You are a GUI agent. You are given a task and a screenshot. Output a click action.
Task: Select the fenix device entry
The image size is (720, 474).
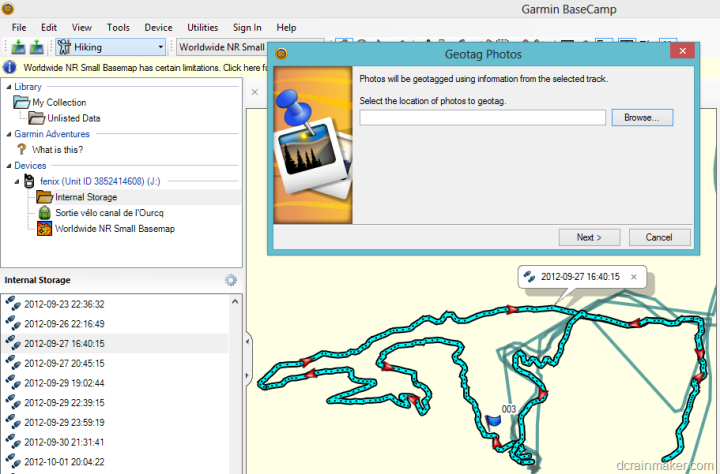pyautogui.click(x=100, y=181)
